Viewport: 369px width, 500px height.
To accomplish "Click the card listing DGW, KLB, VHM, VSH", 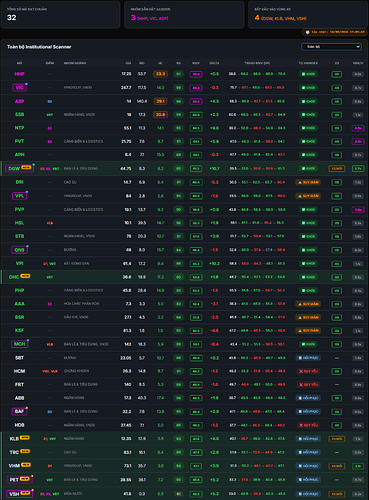I will click(x=308, y=15).
